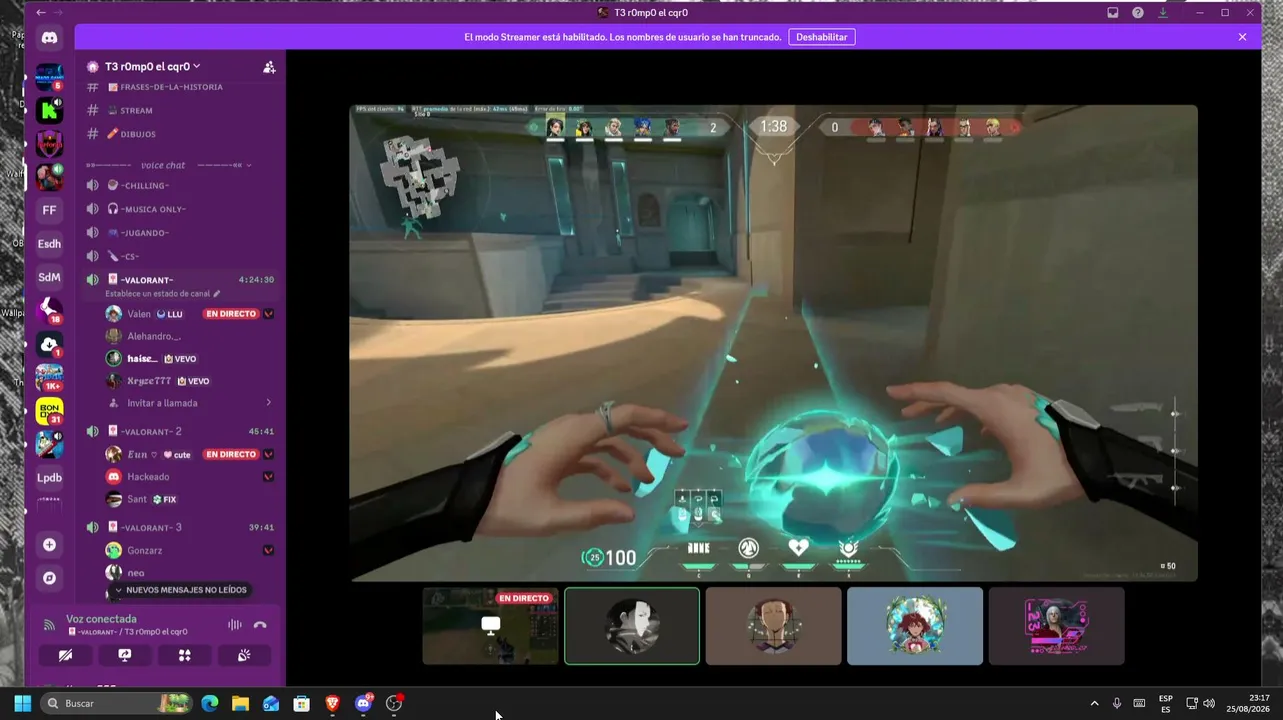Click Deshabilitar to disable Streamer mode
The image size is (1283, 720).
[x=821, y=37]
